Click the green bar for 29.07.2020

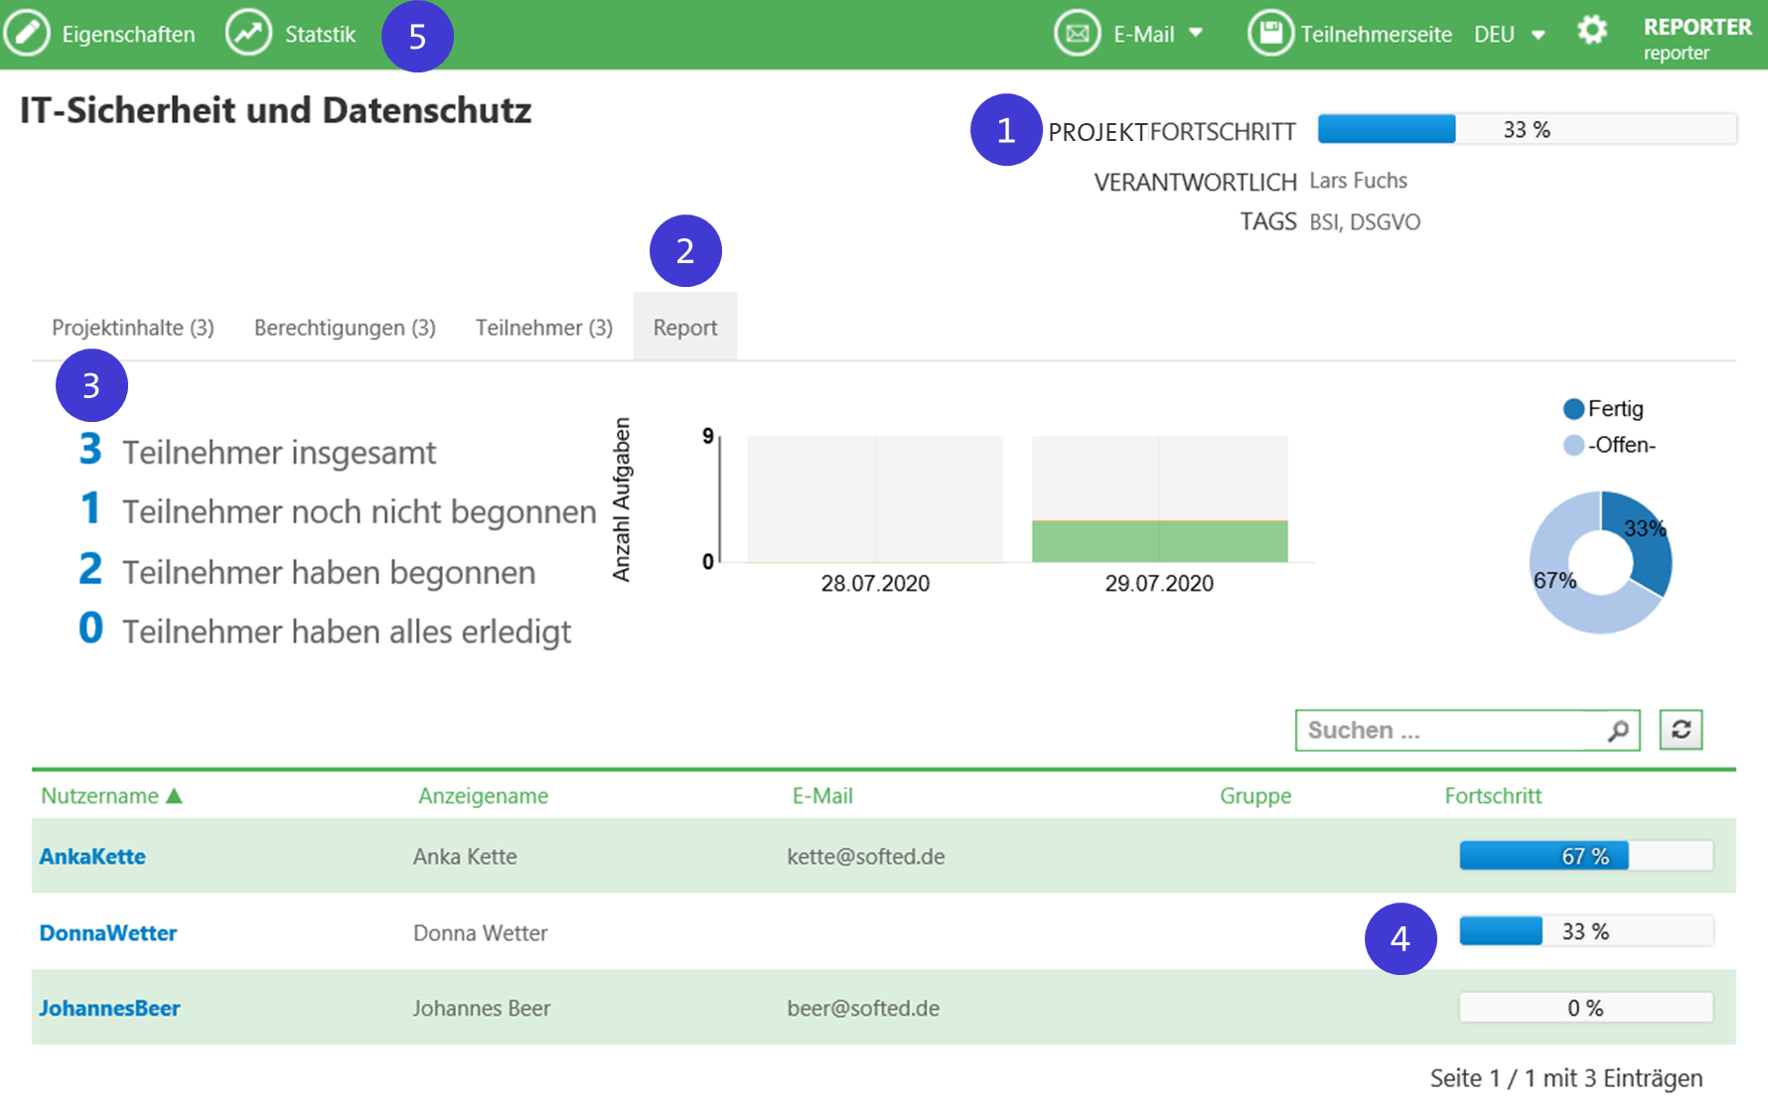point(1160,541)
